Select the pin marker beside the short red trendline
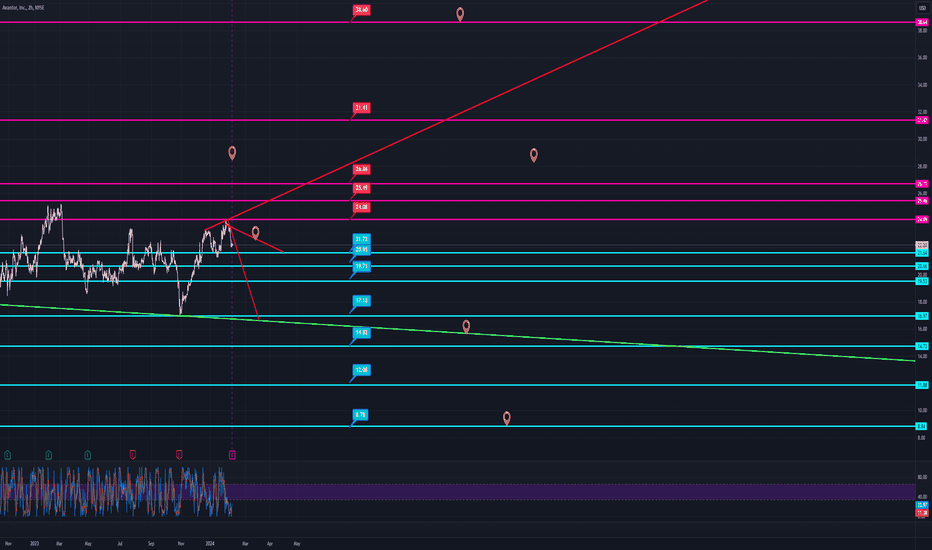 pos(256,232)
